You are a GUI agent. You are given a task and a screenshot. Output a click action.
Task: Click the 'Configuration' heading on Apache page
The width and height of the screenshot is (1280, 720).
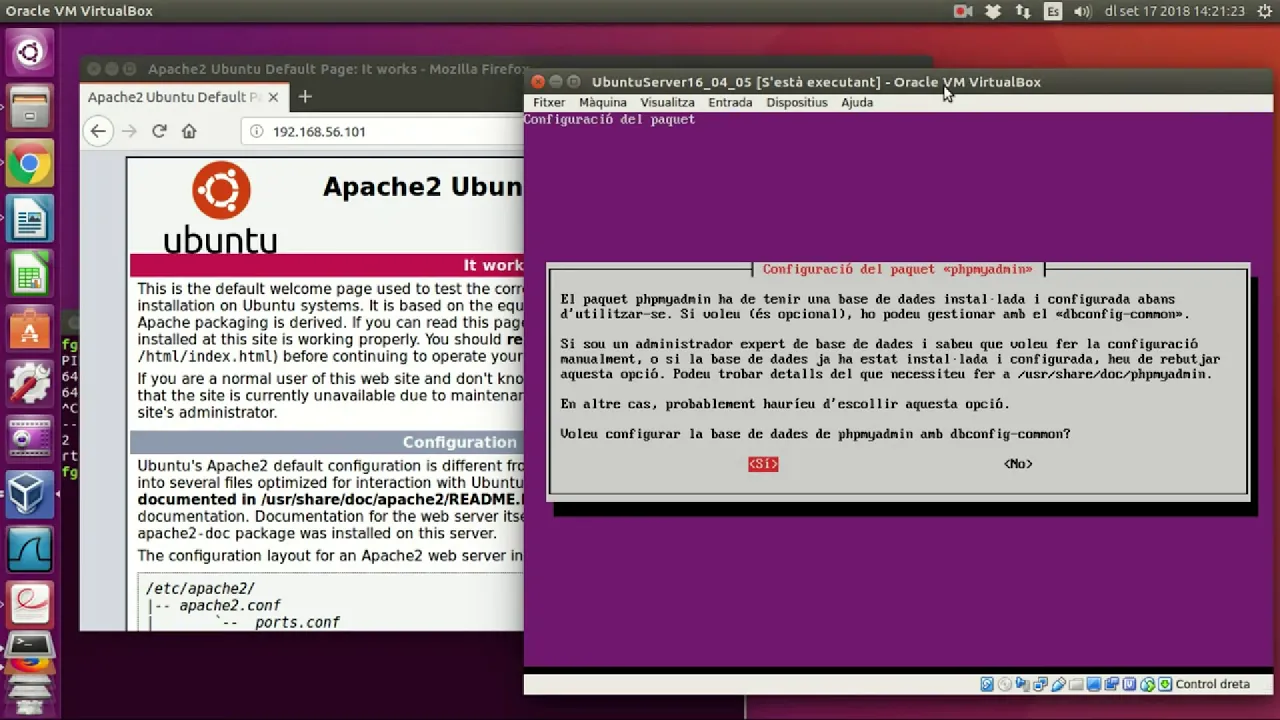[x=459, y=442]
